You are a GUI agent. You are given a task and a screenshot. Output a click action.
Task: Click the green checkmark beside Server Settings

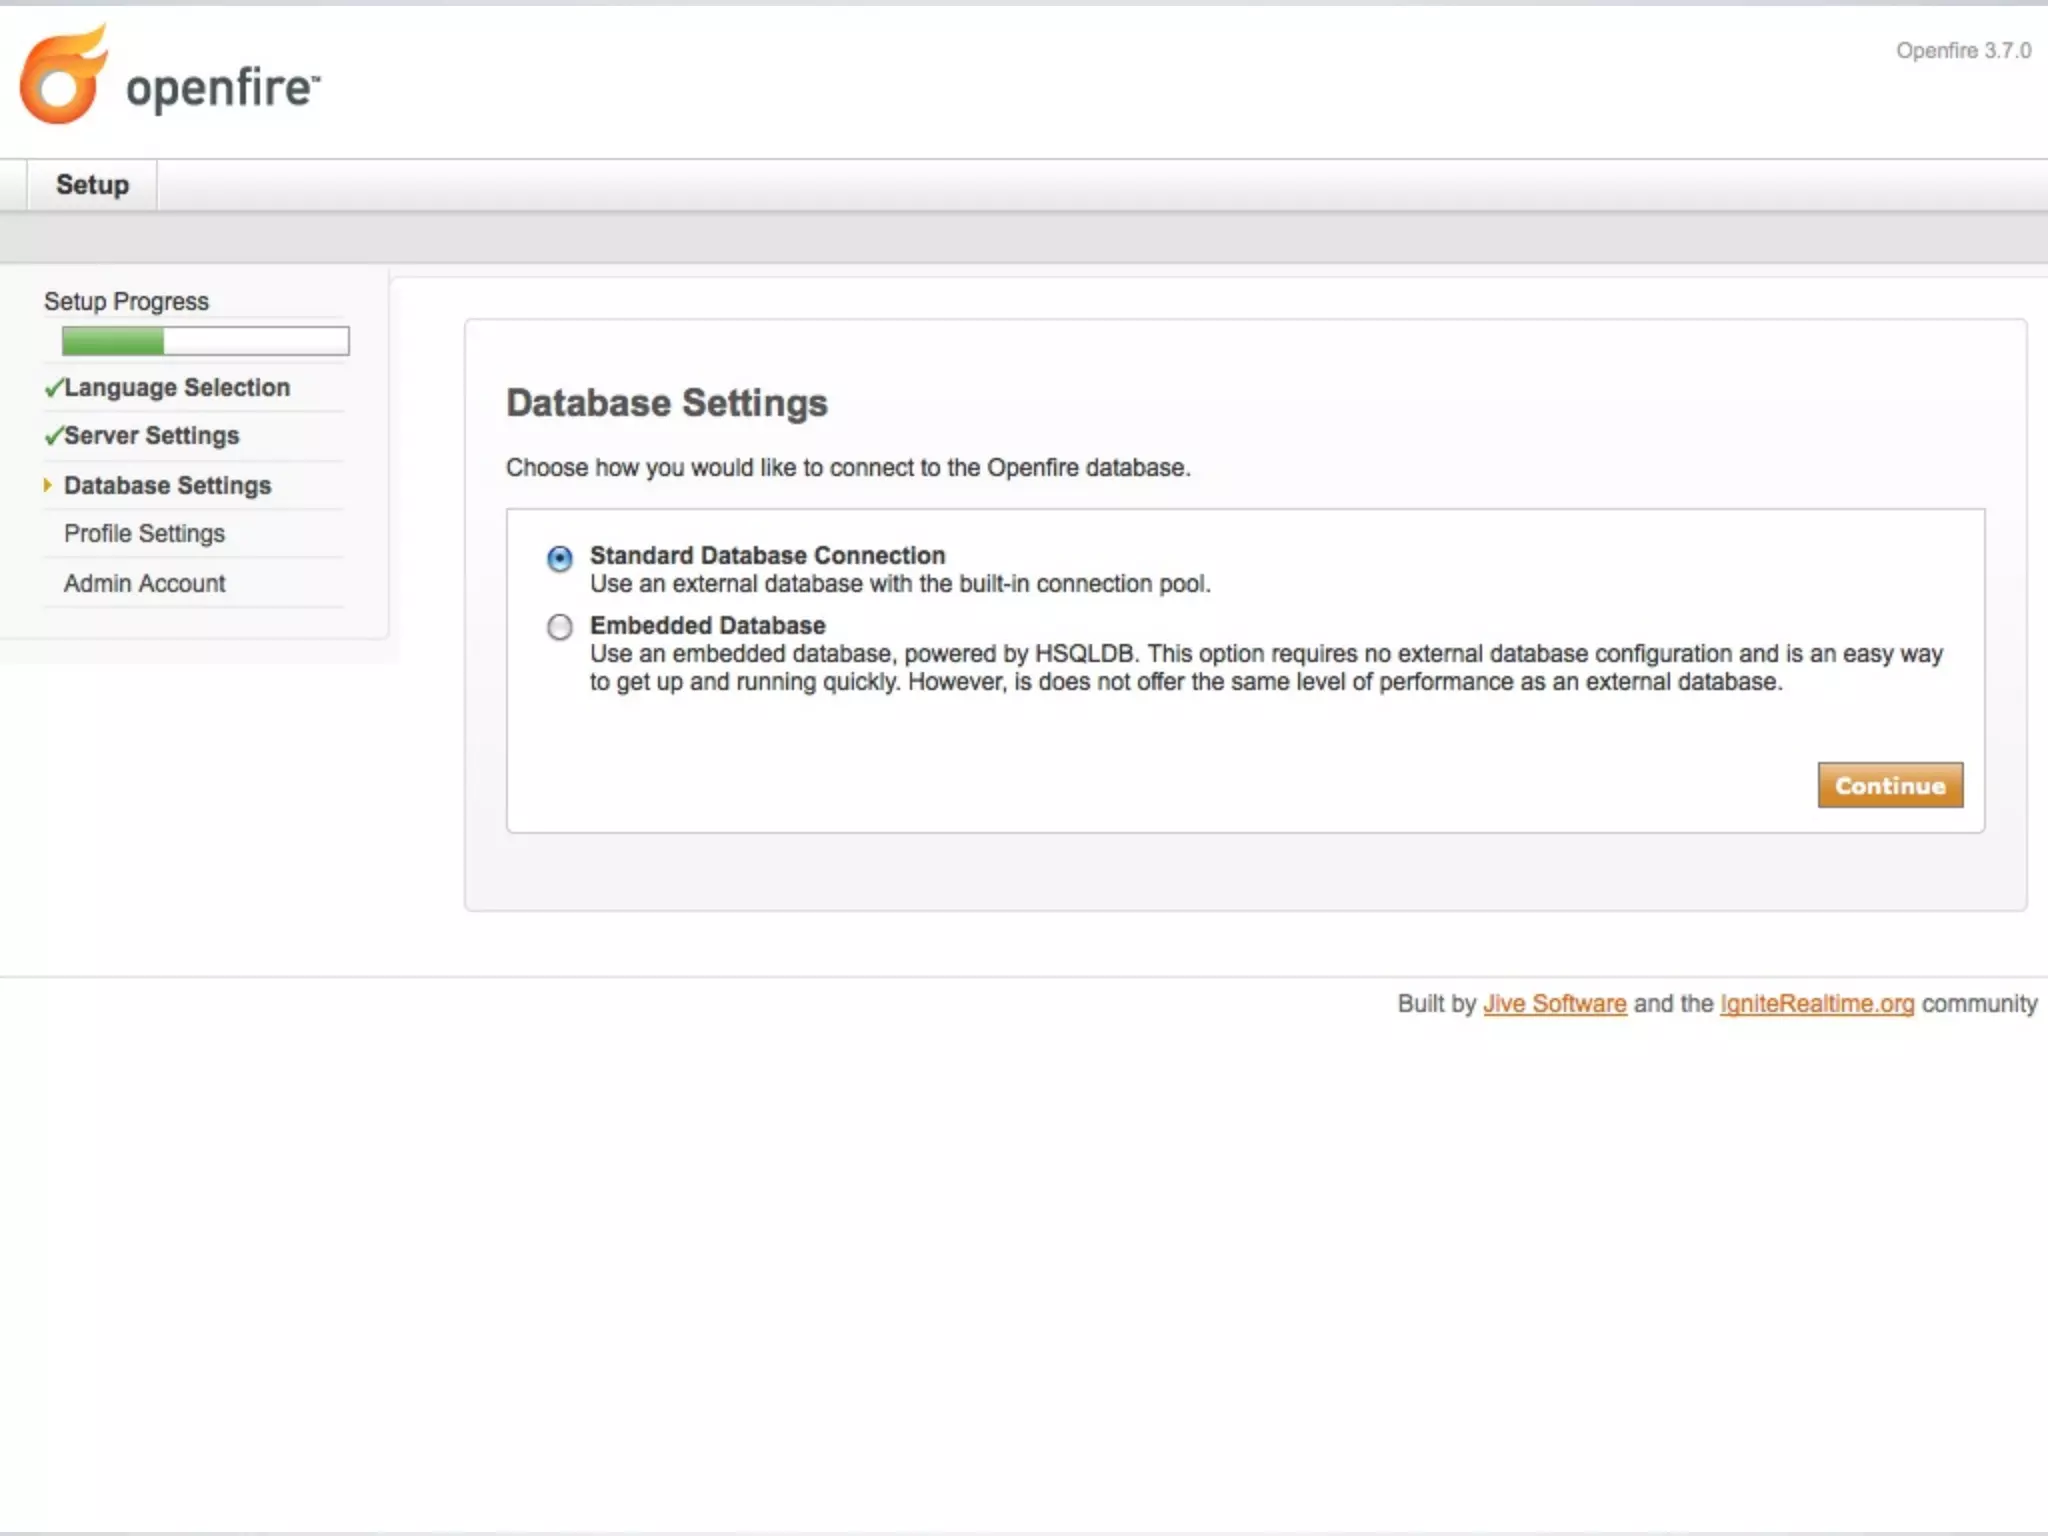(53, 436)
